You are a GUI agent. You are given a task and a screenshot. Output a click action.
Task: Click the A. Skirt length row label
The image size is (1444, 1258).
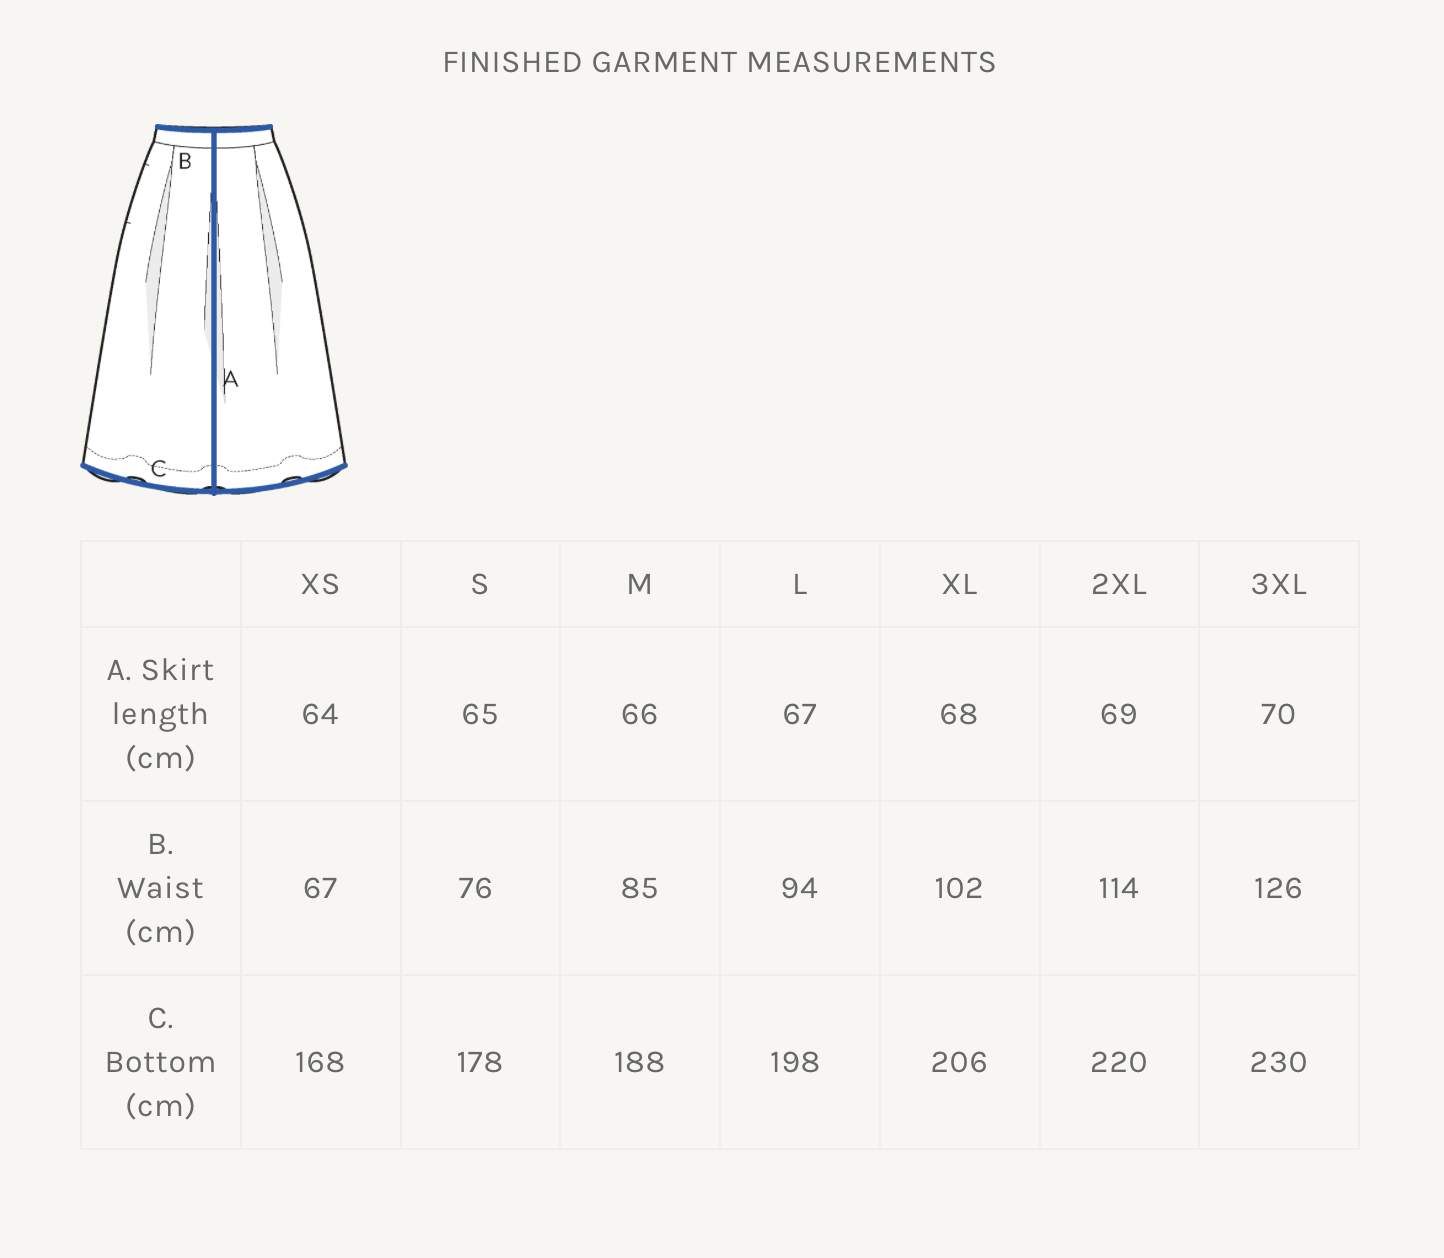(160, 713)
